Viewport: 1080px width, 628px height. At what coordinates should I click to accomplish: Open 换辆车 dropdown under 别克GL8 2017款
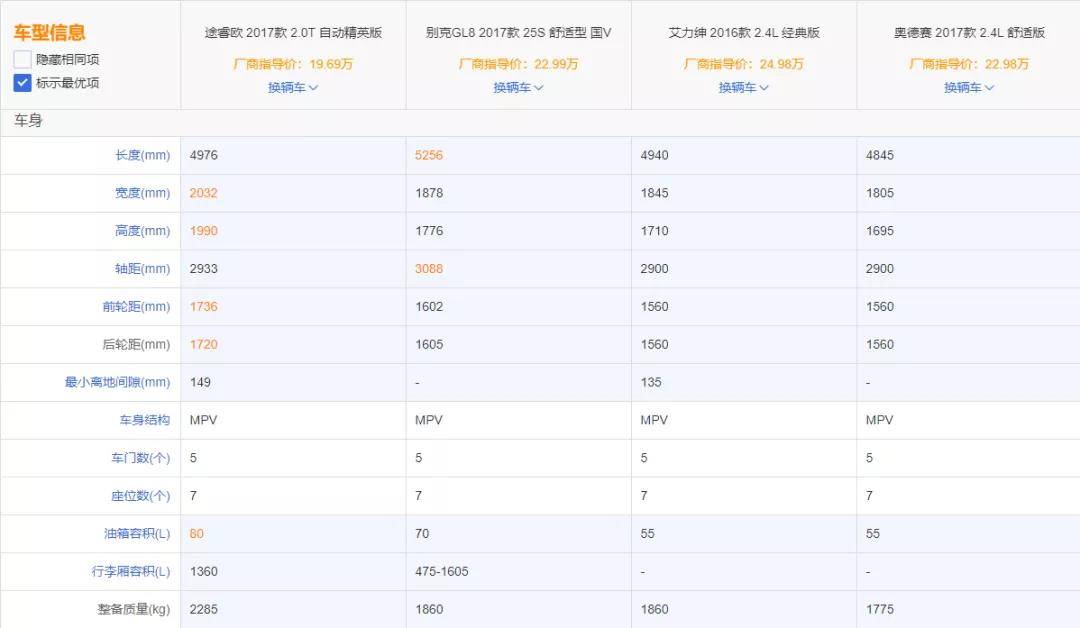pos(518,88)
